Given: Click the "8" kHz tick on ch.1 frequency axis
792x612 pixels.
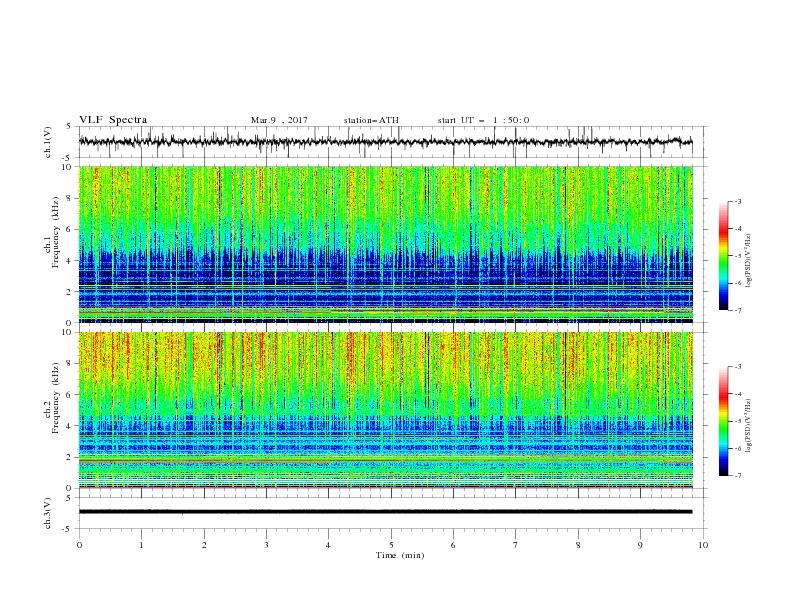Looking at the screenshot, I should click(69, 198).
